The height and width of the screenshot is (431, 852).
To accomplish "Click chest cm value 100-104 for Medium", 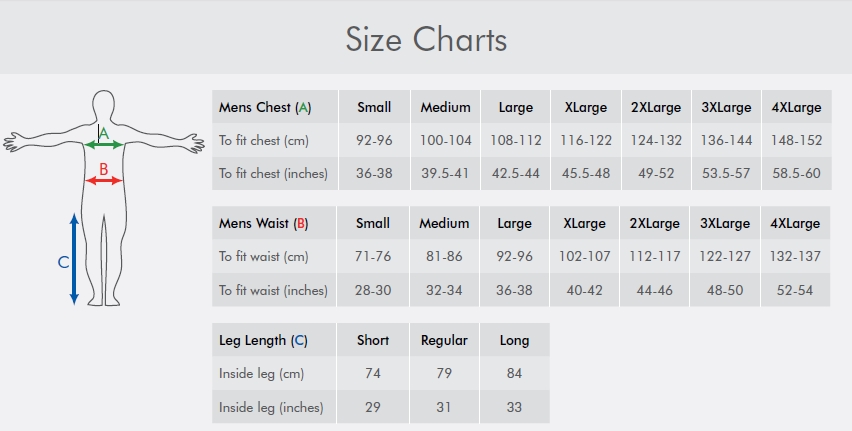I will click(446, 140).
